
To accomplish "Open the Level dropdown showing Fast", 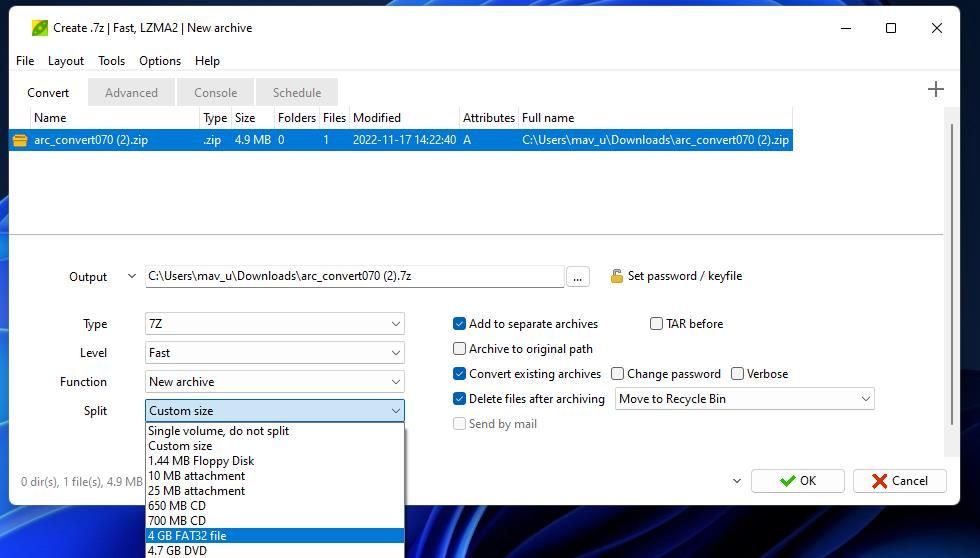I will coord(274,352).
